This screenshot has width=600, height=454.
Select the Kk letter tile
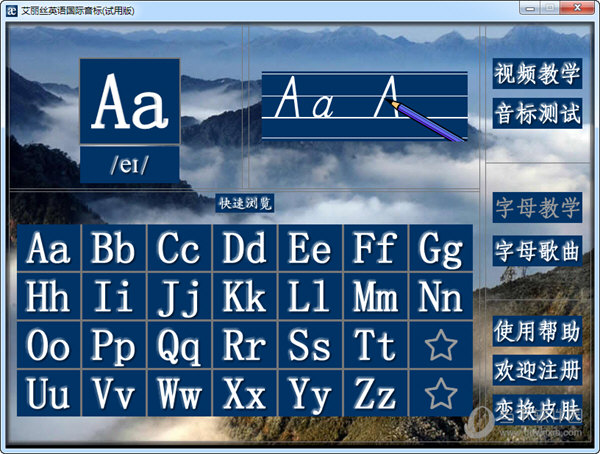point(244,297)
